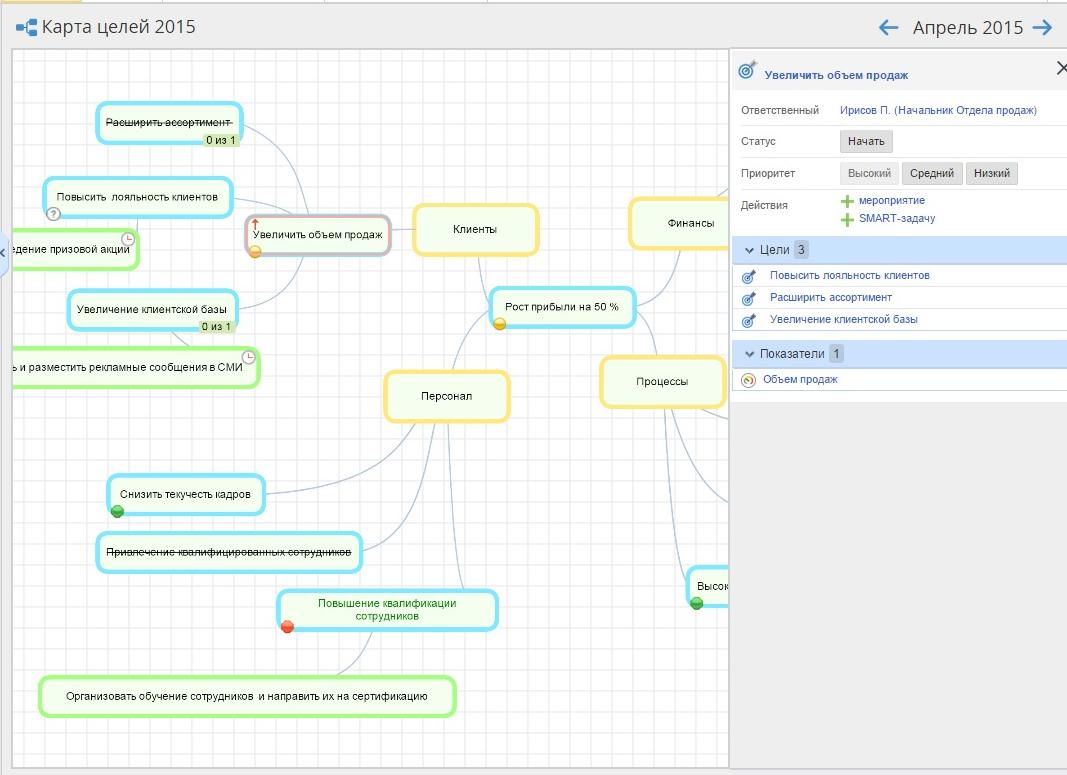Set priority to Низкий
The width and height of the screenshot is (1067, 775).
coord(991,173)
